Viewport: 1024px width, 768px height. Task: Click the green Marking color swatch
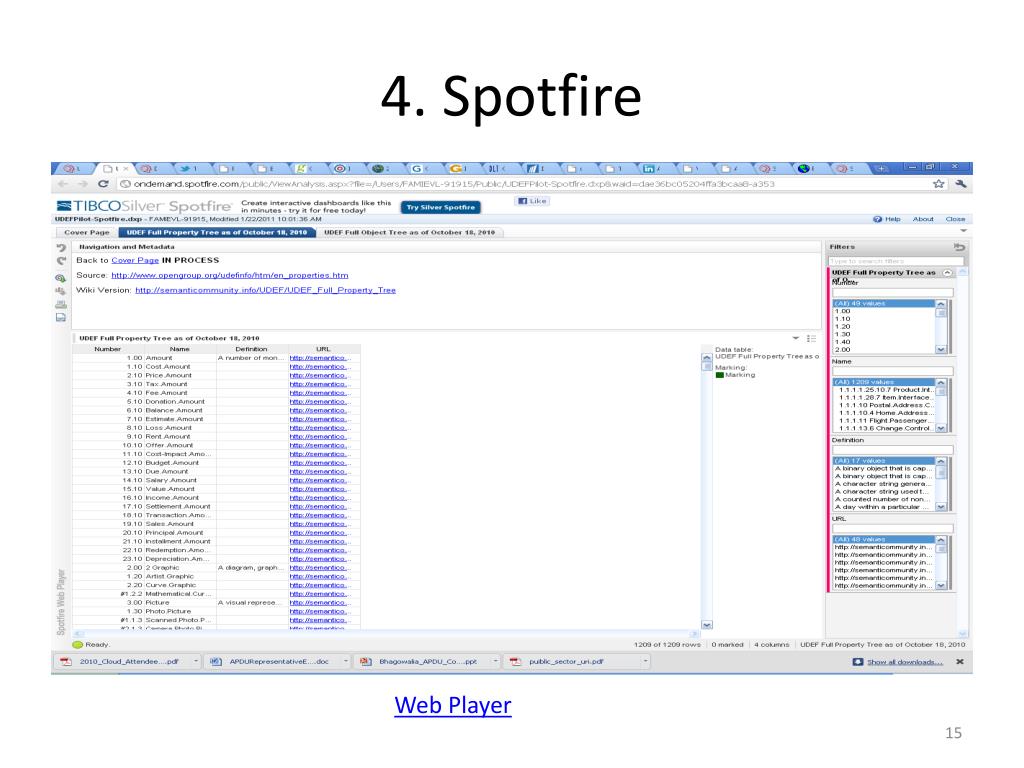click(720, 375)
